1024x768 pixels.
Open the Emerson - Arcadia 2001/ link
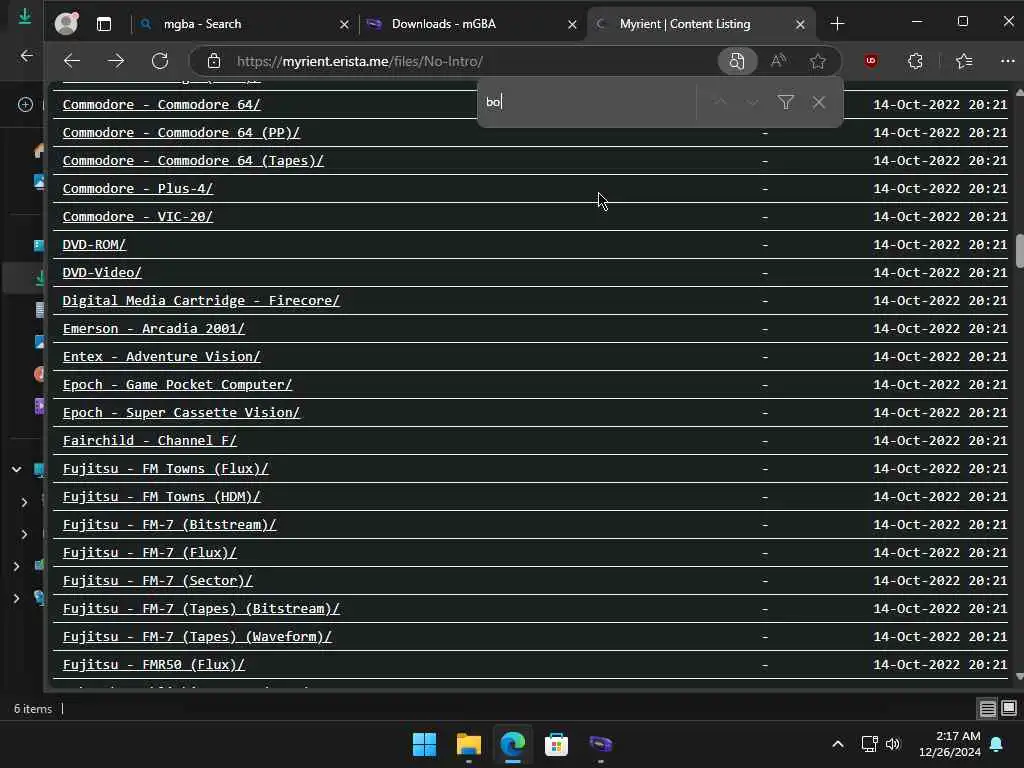click(x=153, y=329)
